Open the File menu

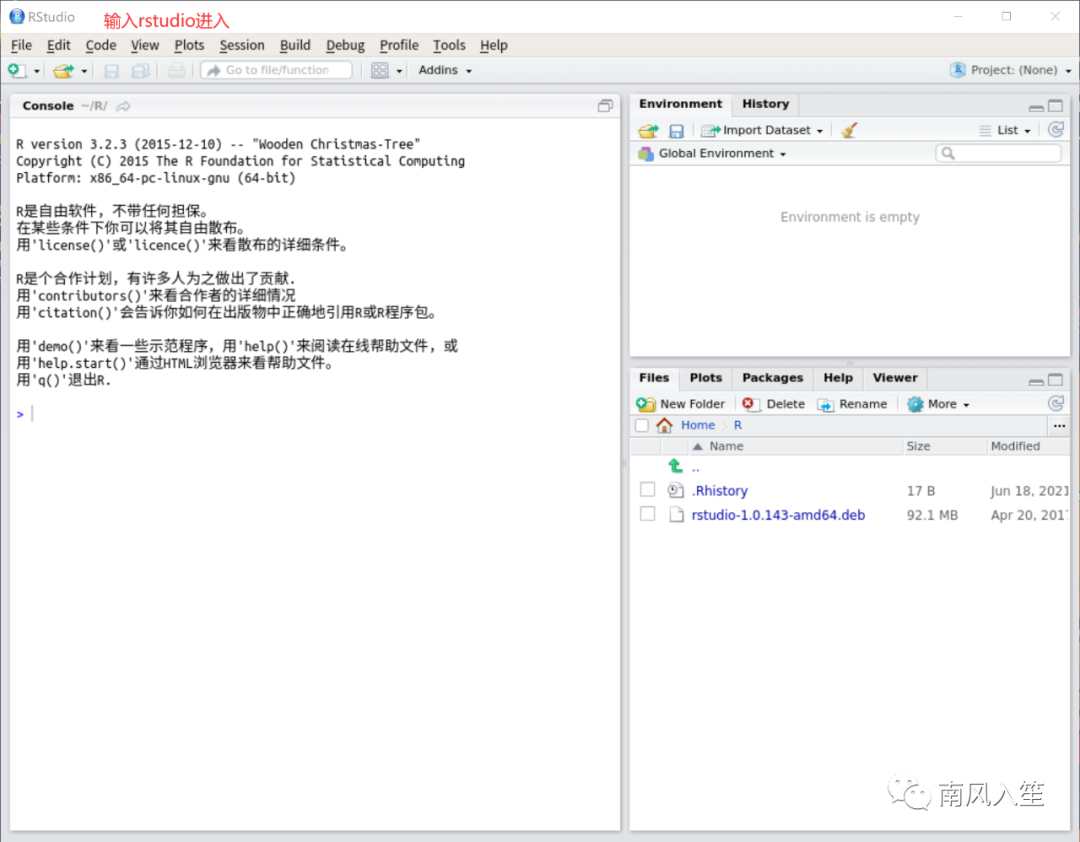click(x=21, y=45)
